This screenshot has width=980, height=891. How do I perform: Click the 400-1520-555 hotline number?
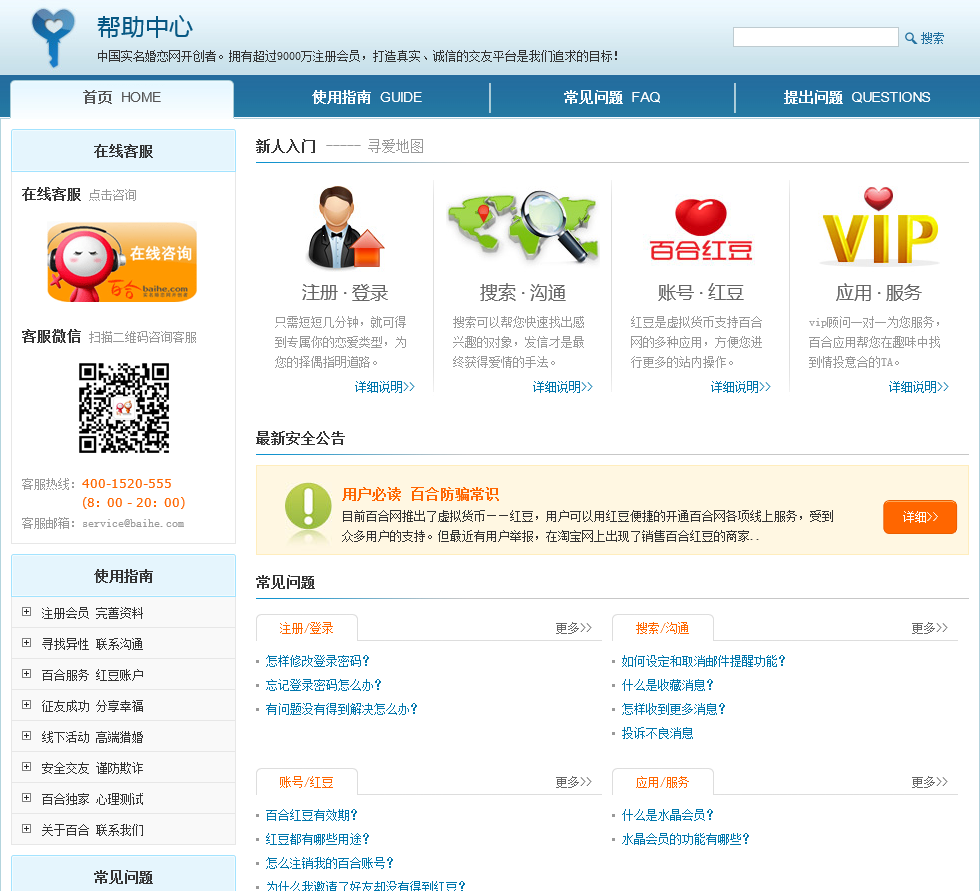(127, 484)
